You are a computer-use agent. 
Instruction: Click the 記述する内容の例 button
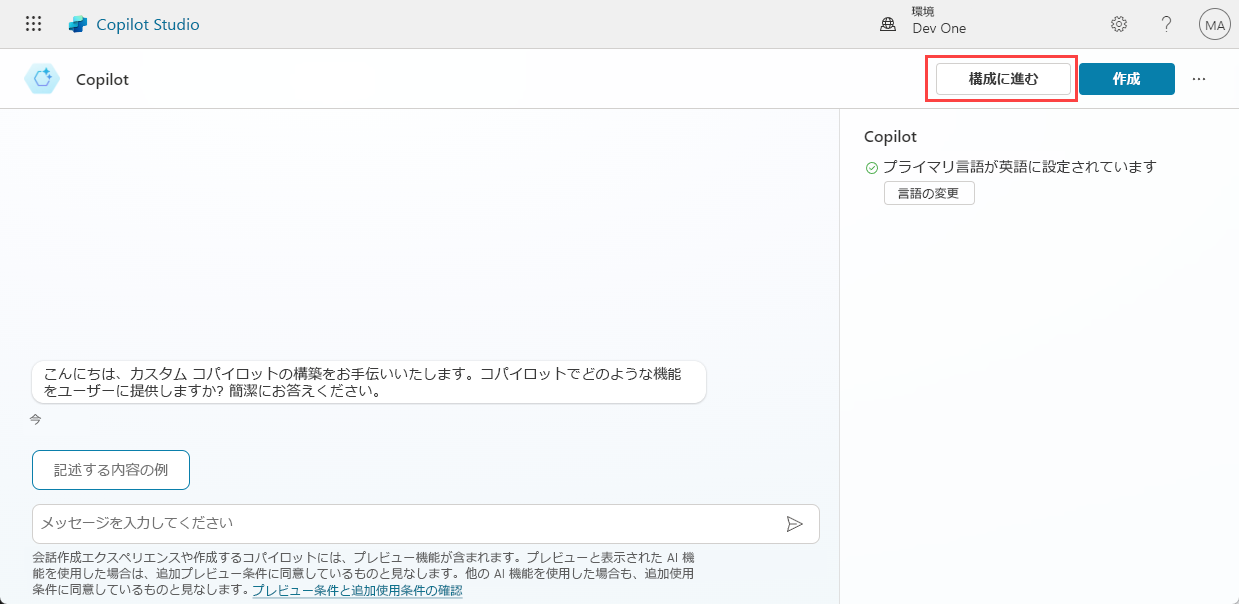[x=111, y=470]
